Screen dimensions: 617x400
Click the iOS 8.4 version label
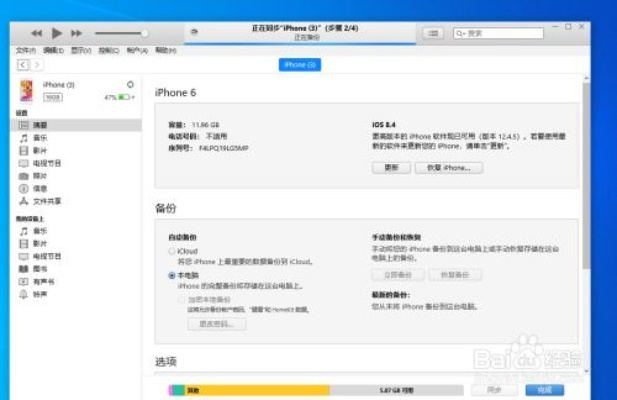tap(384, 125)
